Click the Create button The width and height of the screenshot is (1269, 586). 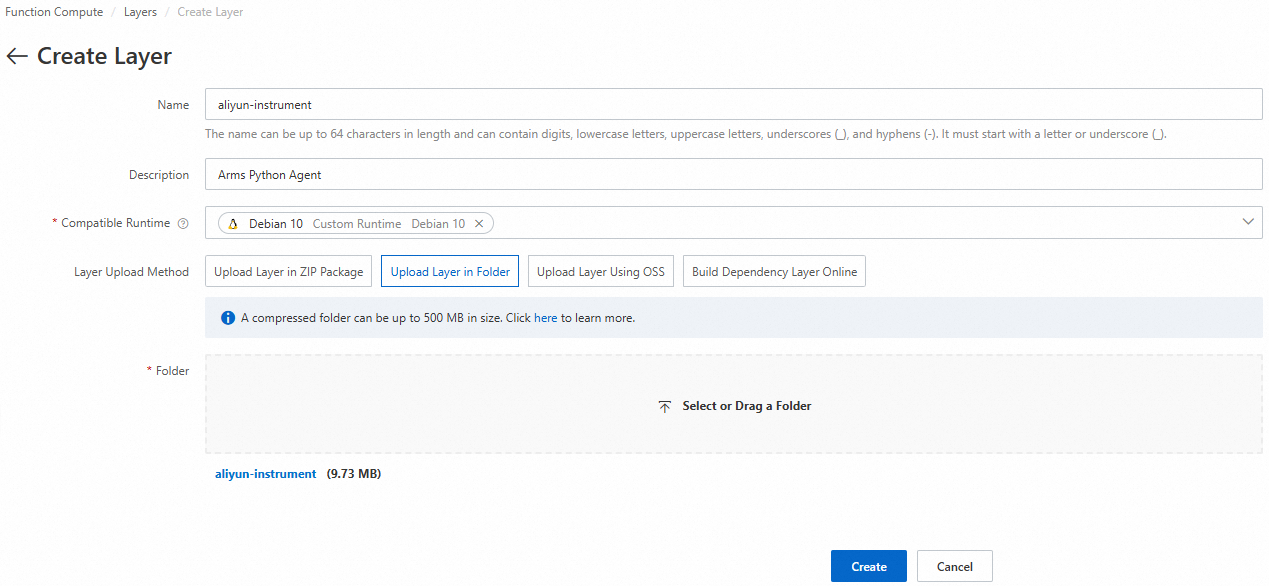coord(869,566)
